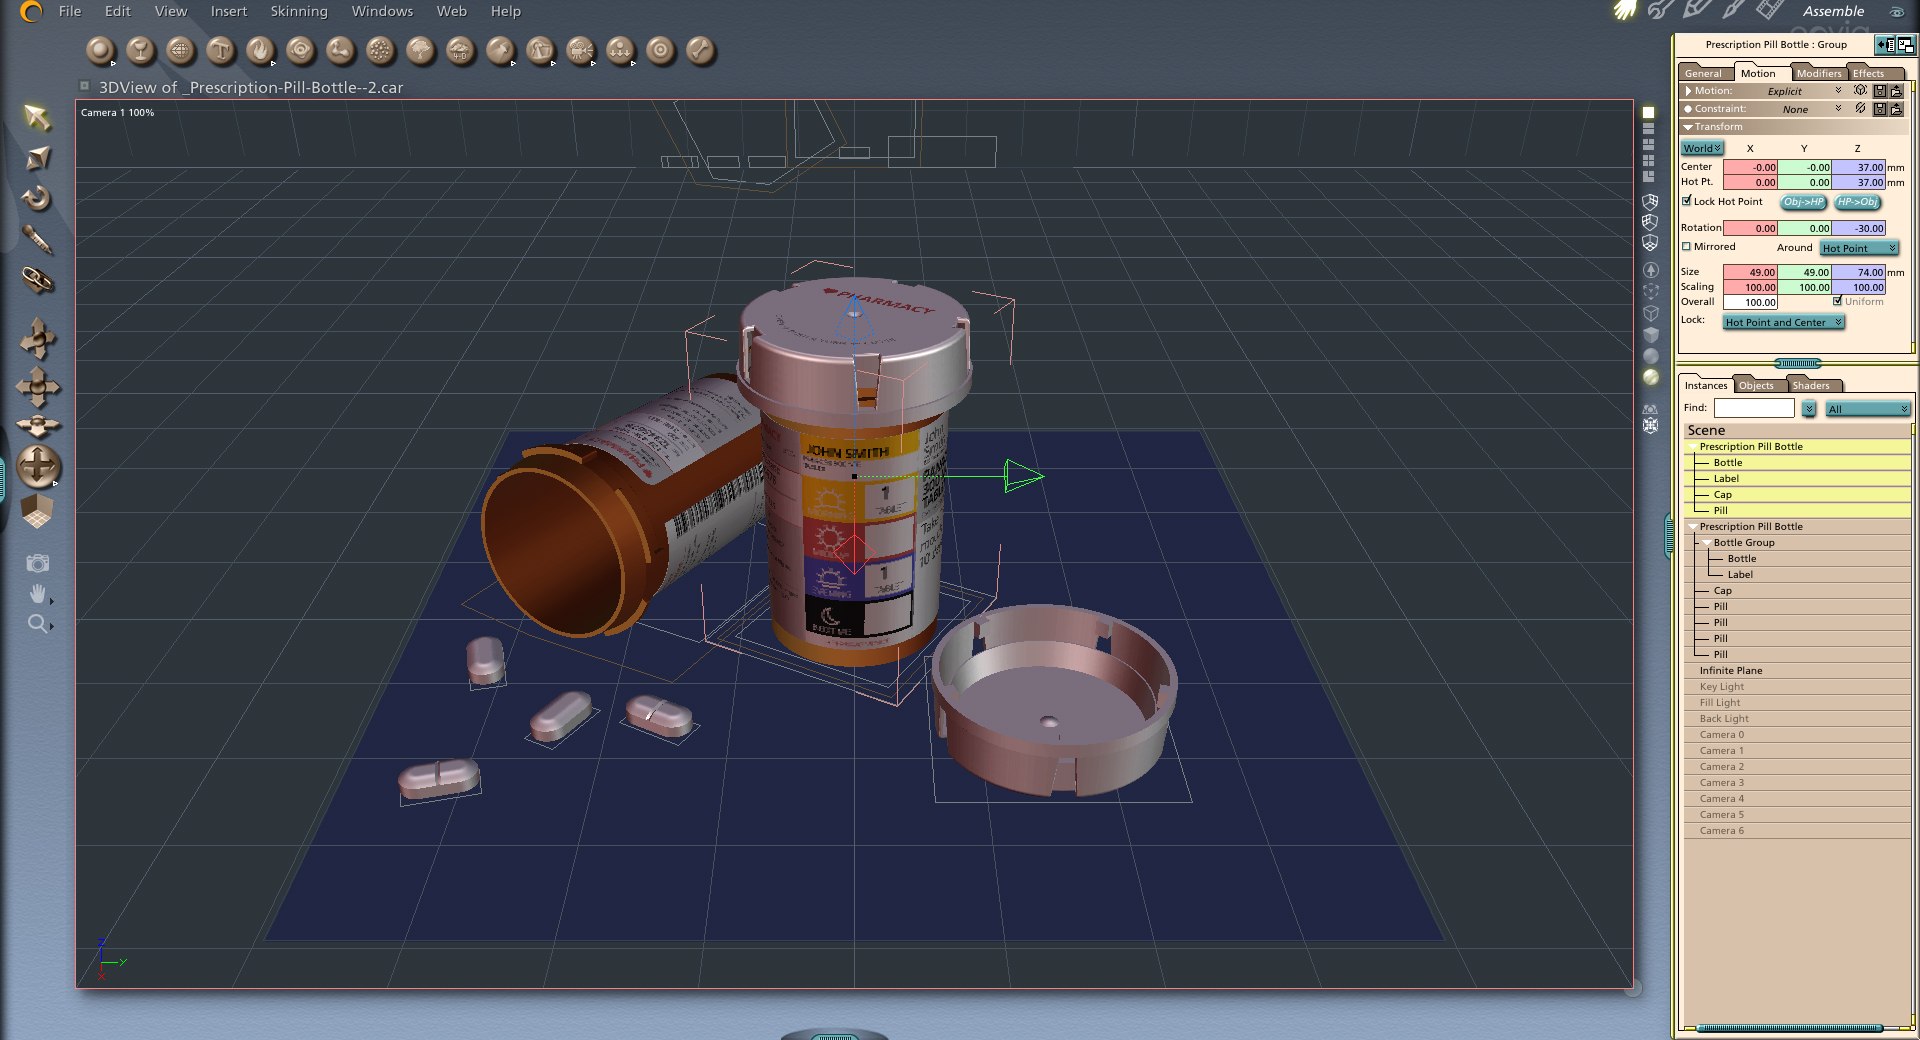Open the Around Hot Point dropdown
Screen dimensions: 1920x1040
tap(1859, 248)
